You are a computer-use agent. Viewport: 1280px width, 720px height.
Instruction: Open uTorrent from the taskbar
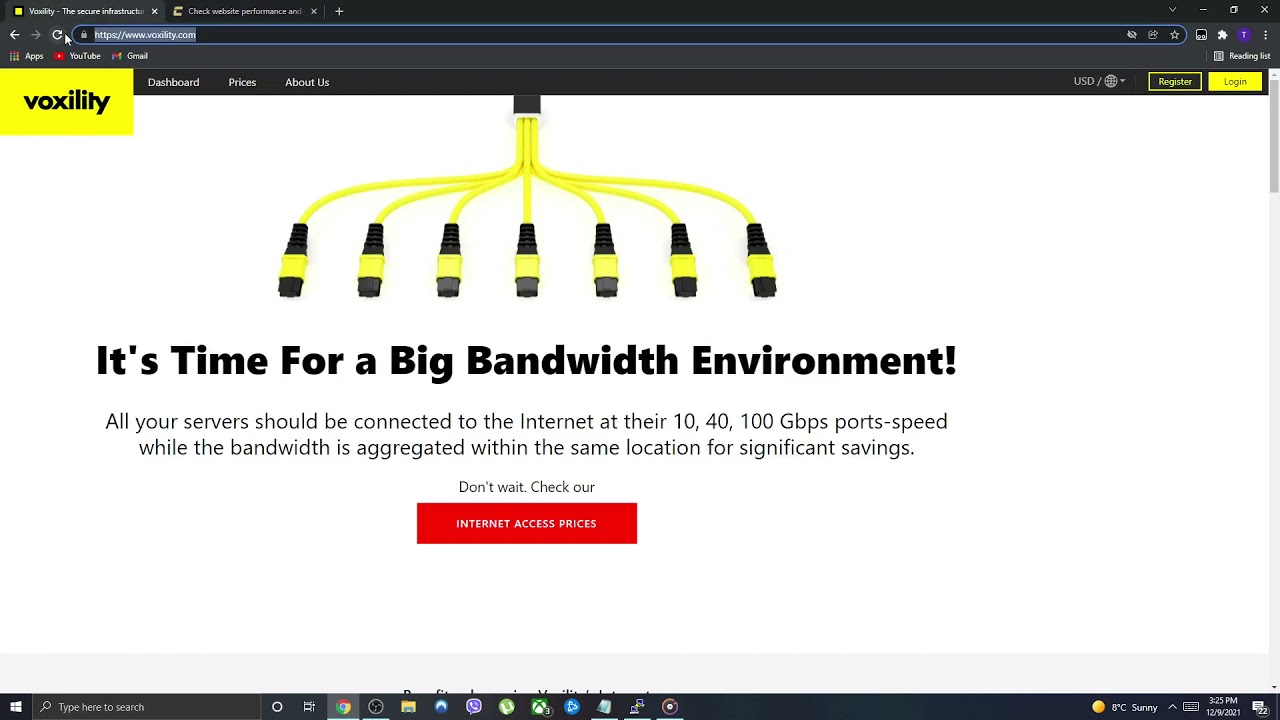tap(507, 707)
